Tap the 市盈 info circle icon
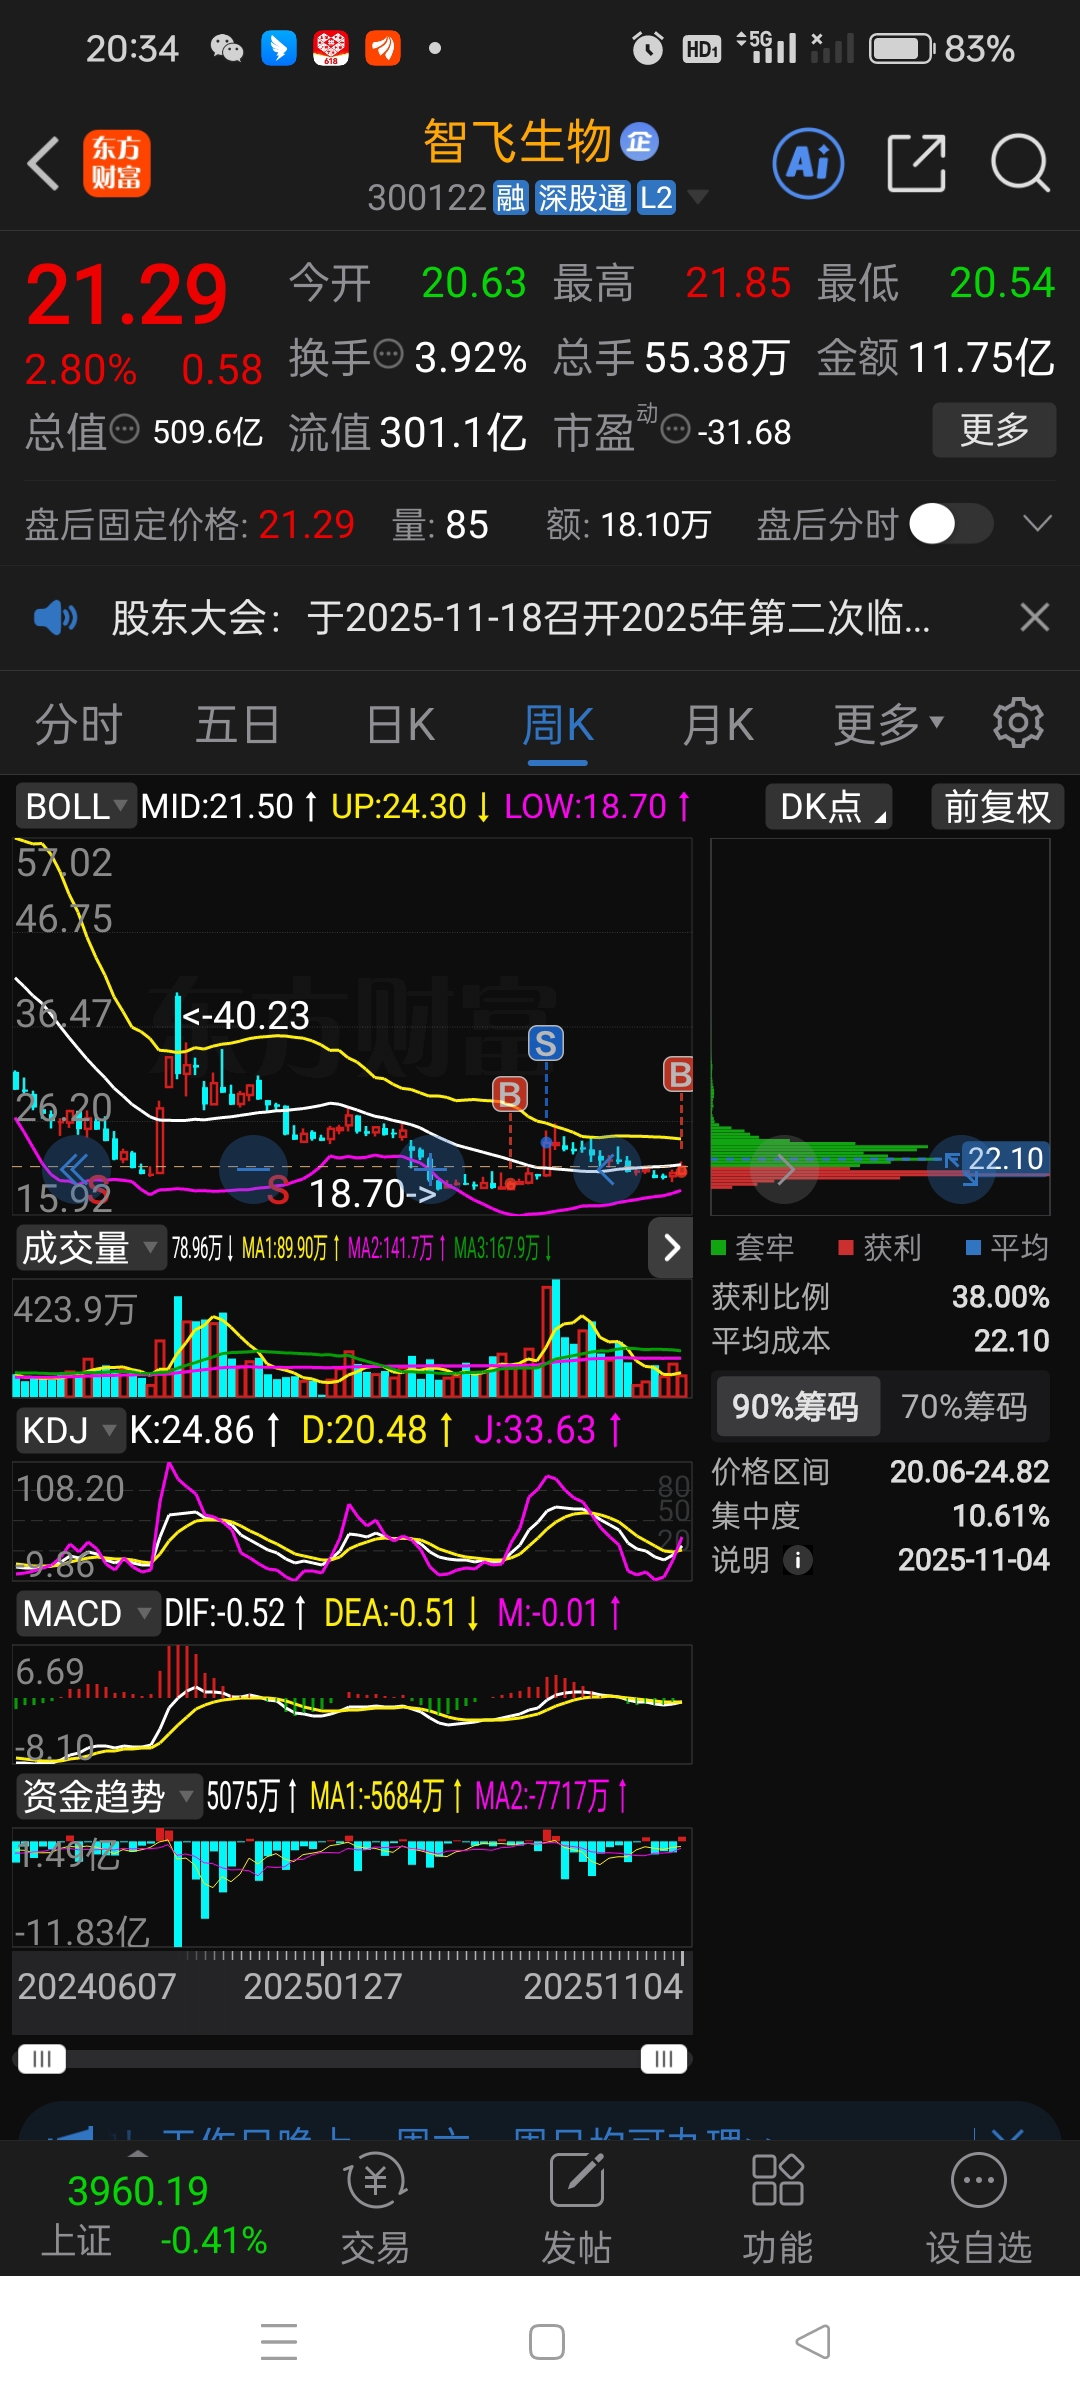Image resolution: width=1080 pixels, height=2408 pixels. pyautogui.click(x=676, y=429)
